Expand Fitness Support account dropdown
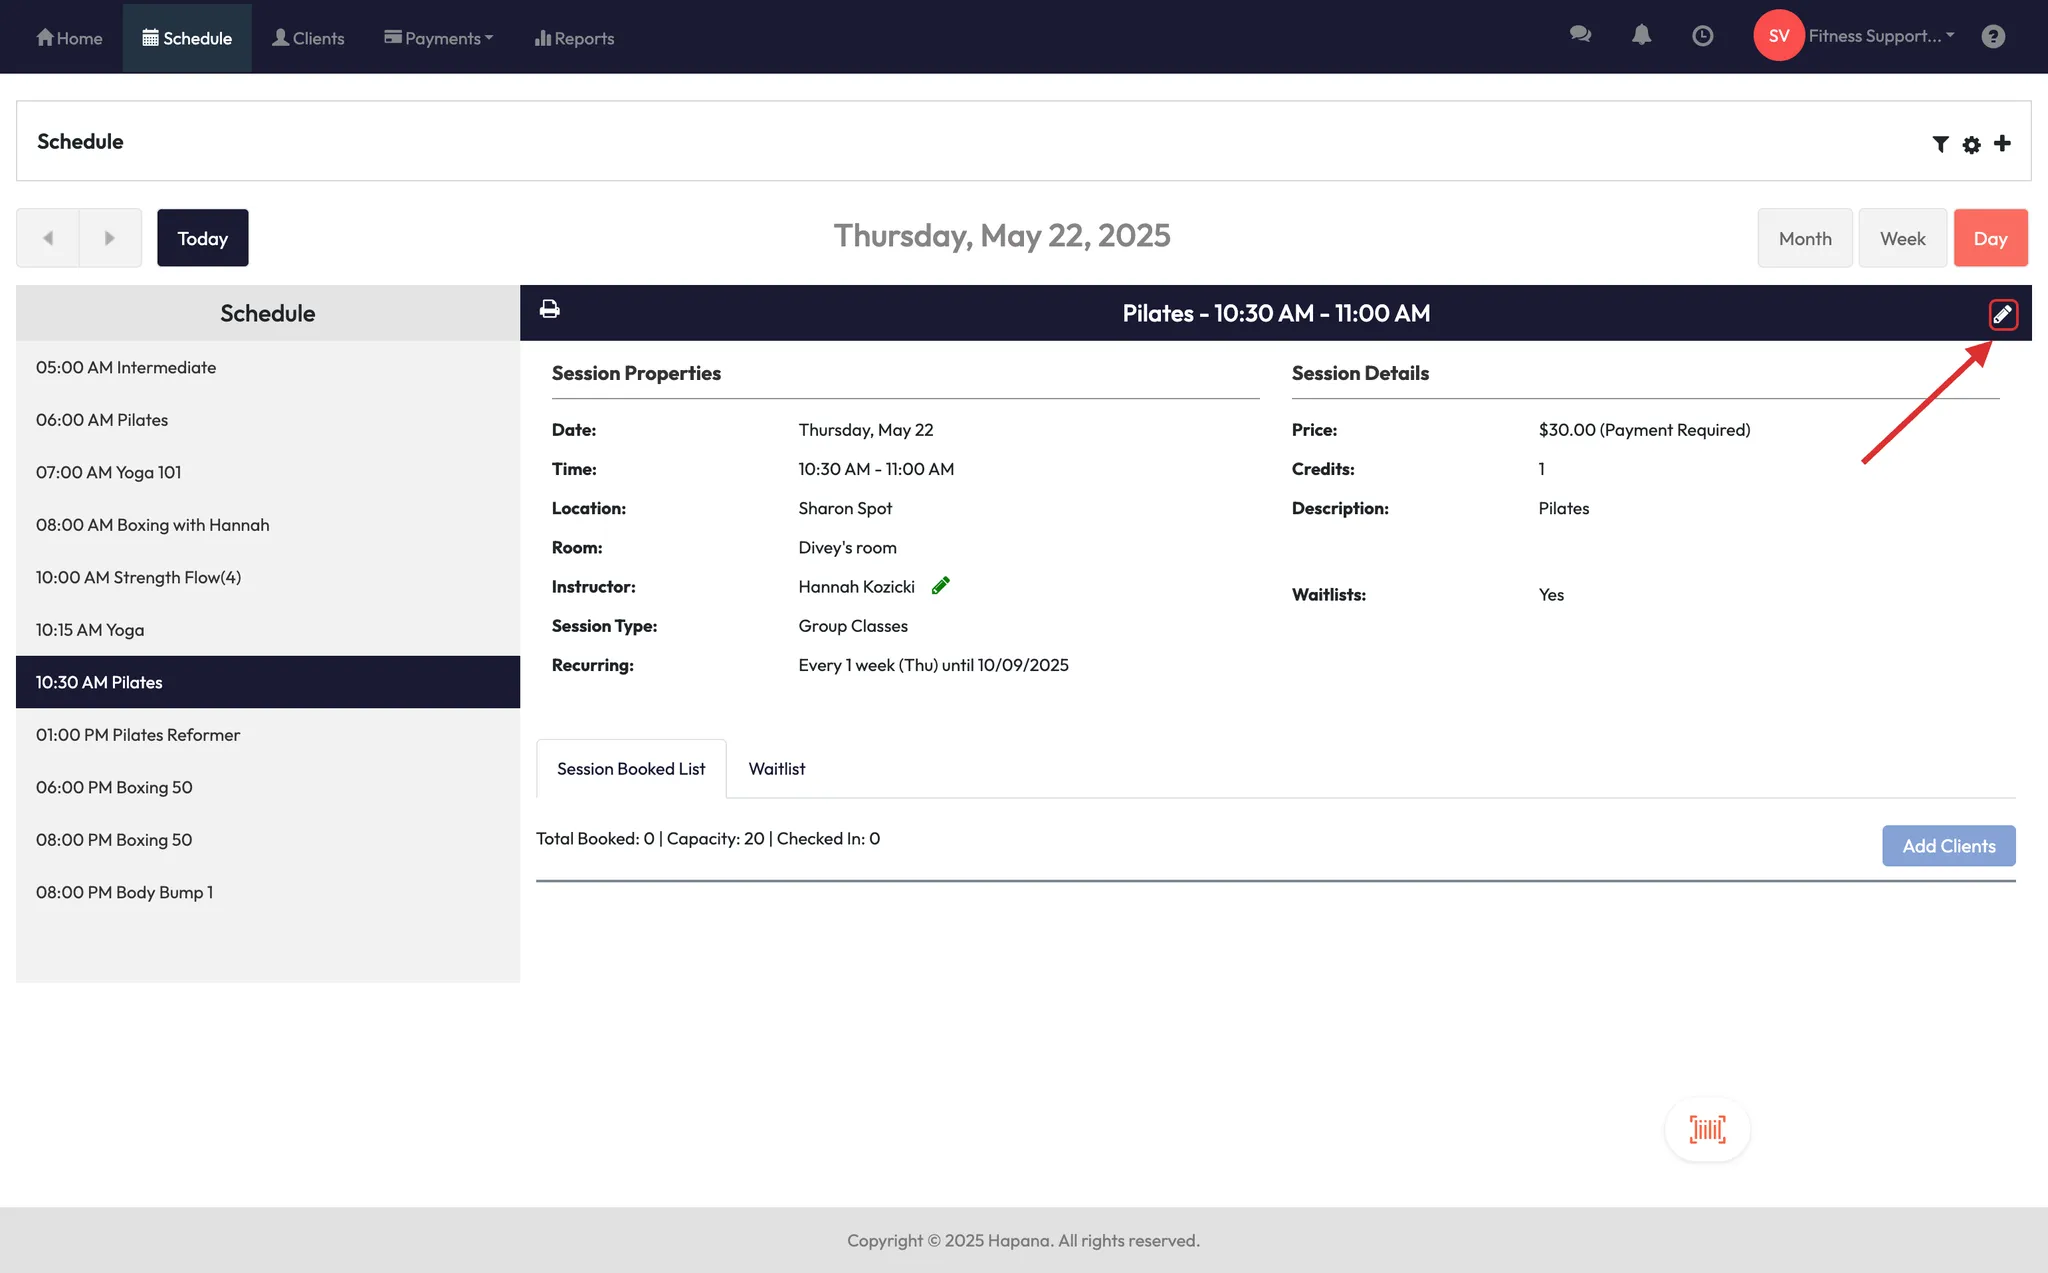This screenshot has height=1273, width=2048. [1880, 36]
